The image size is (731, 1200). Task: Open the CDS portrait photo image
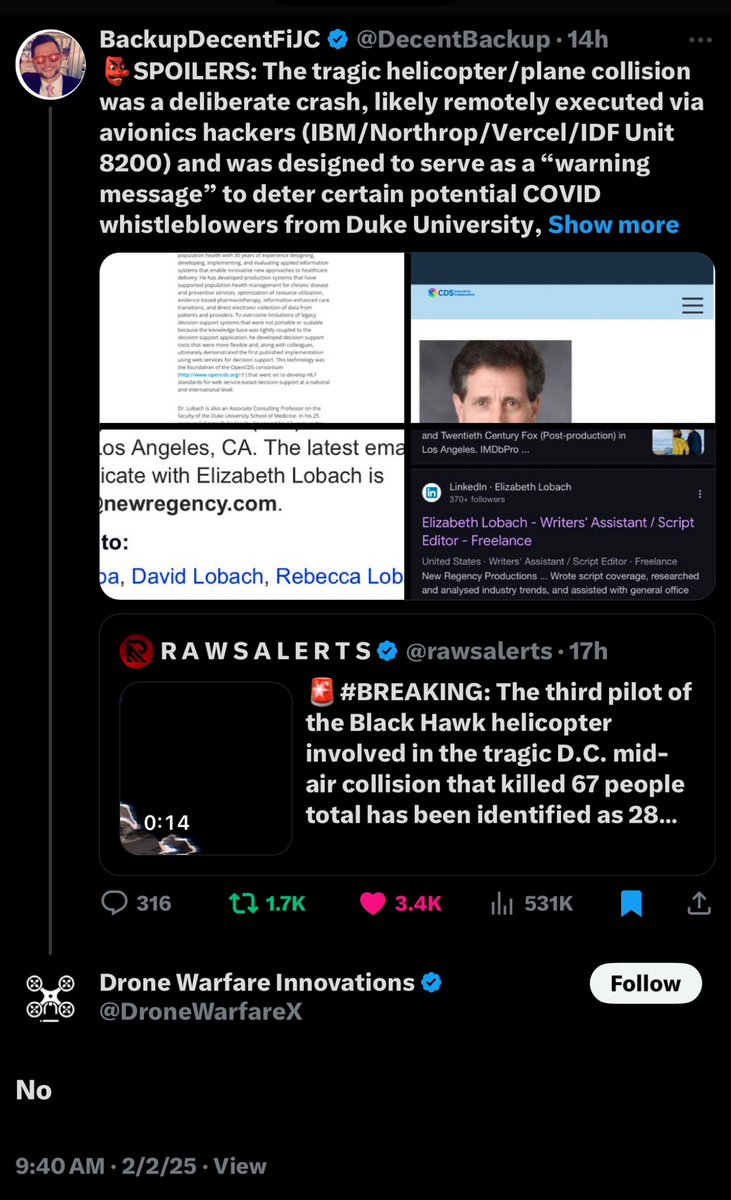(x=561, y=338)
